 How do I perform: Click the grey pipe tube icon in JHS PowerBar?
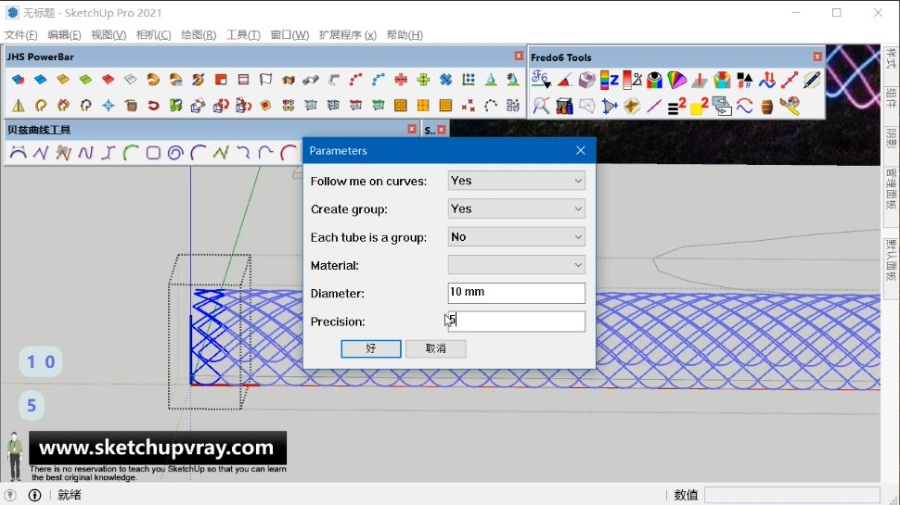[311, 79]
